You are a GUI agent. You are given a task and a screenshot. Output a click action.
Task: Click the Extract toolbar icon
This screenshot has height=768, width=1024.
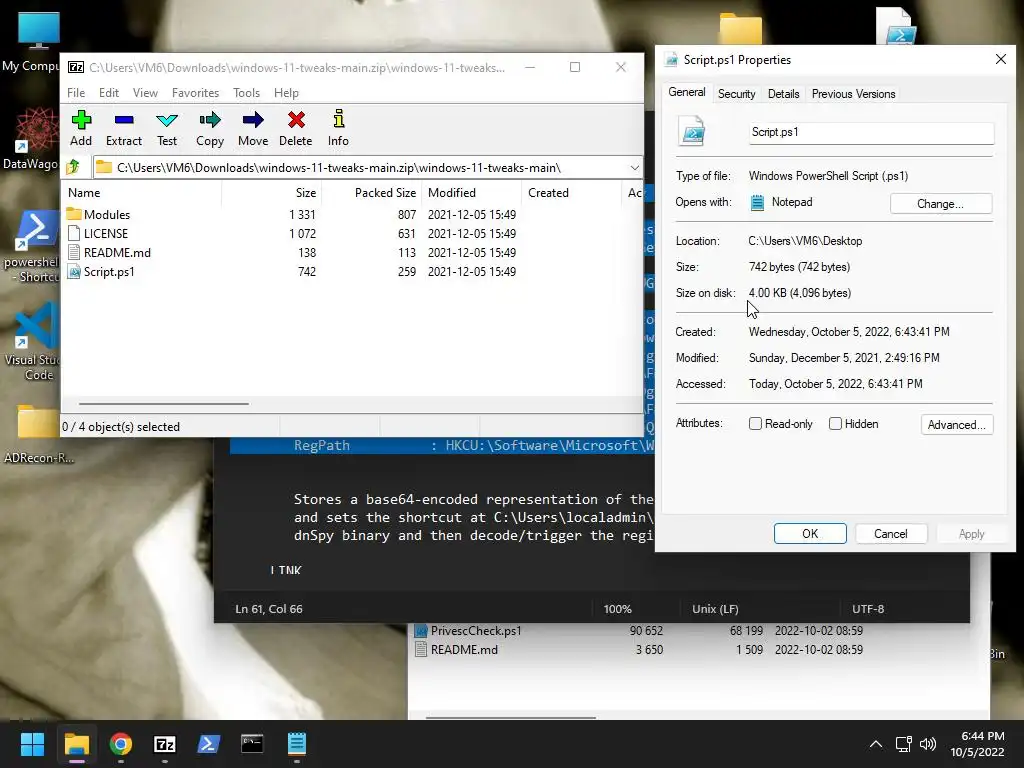click(123, 120)
